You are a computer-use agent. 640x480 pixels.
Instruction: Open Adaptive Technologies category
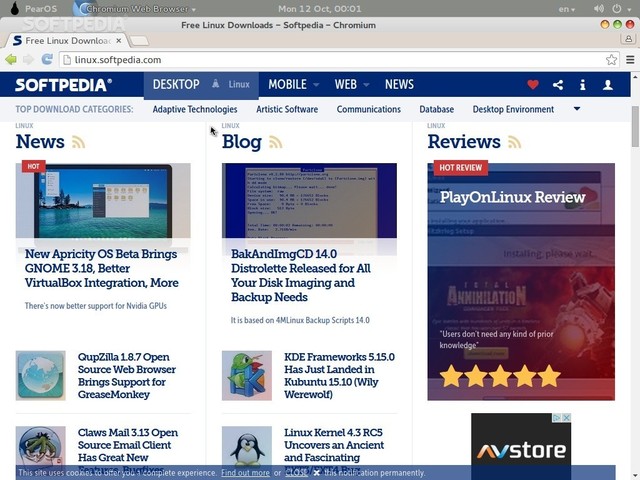pyautogui.click(x=195, y=109)
